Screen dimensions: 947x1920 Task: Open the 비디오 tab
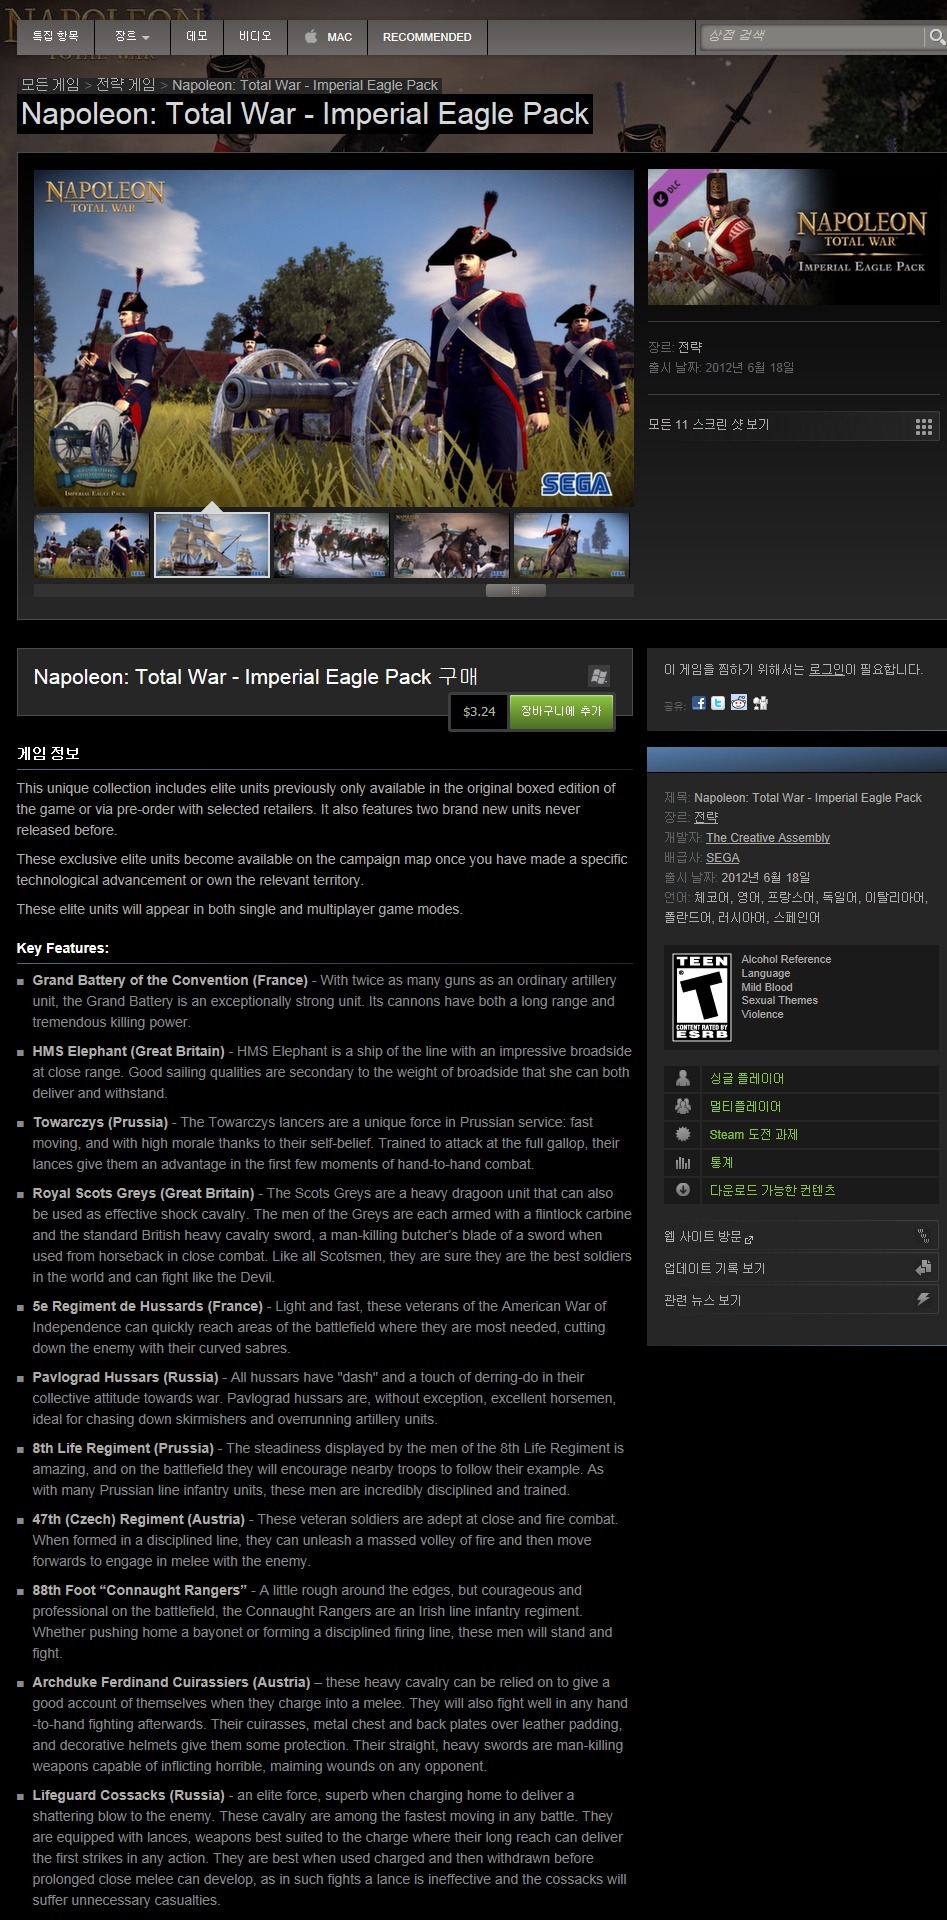255,37
